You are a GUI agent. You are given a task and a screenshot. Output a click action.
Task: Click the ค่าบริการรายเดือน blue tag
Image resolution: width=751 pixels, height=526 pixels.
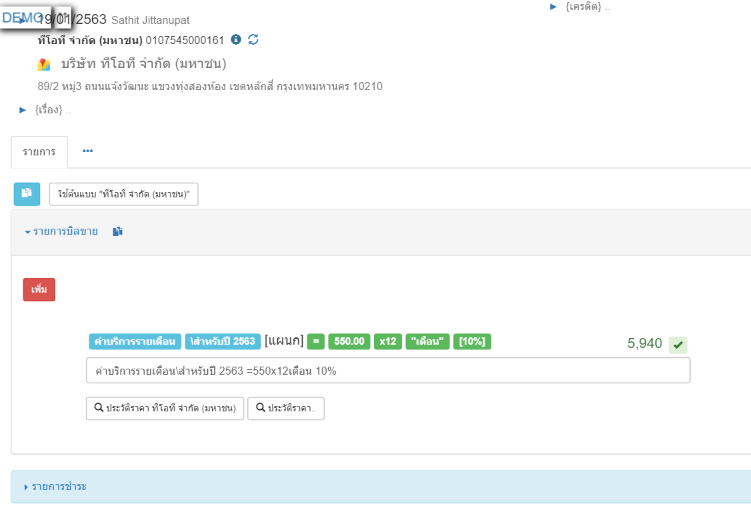pyautogui.click(x=133, y=341)
